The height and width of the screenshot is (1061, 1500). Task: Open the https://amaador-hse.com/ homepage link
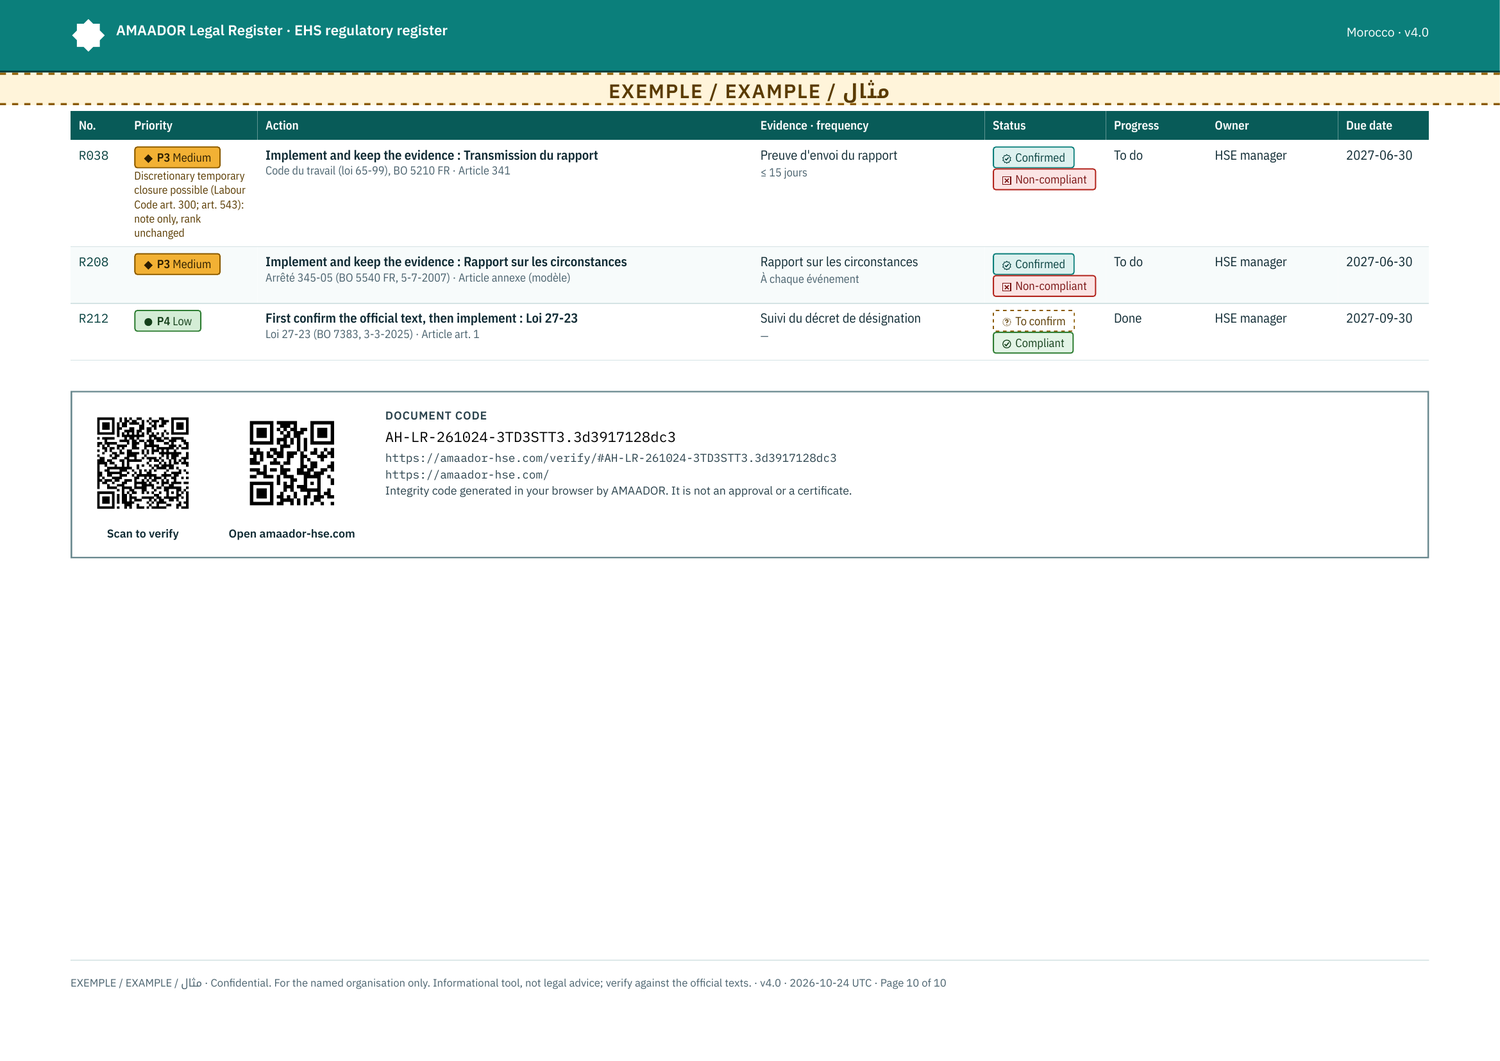pos(467,475)
